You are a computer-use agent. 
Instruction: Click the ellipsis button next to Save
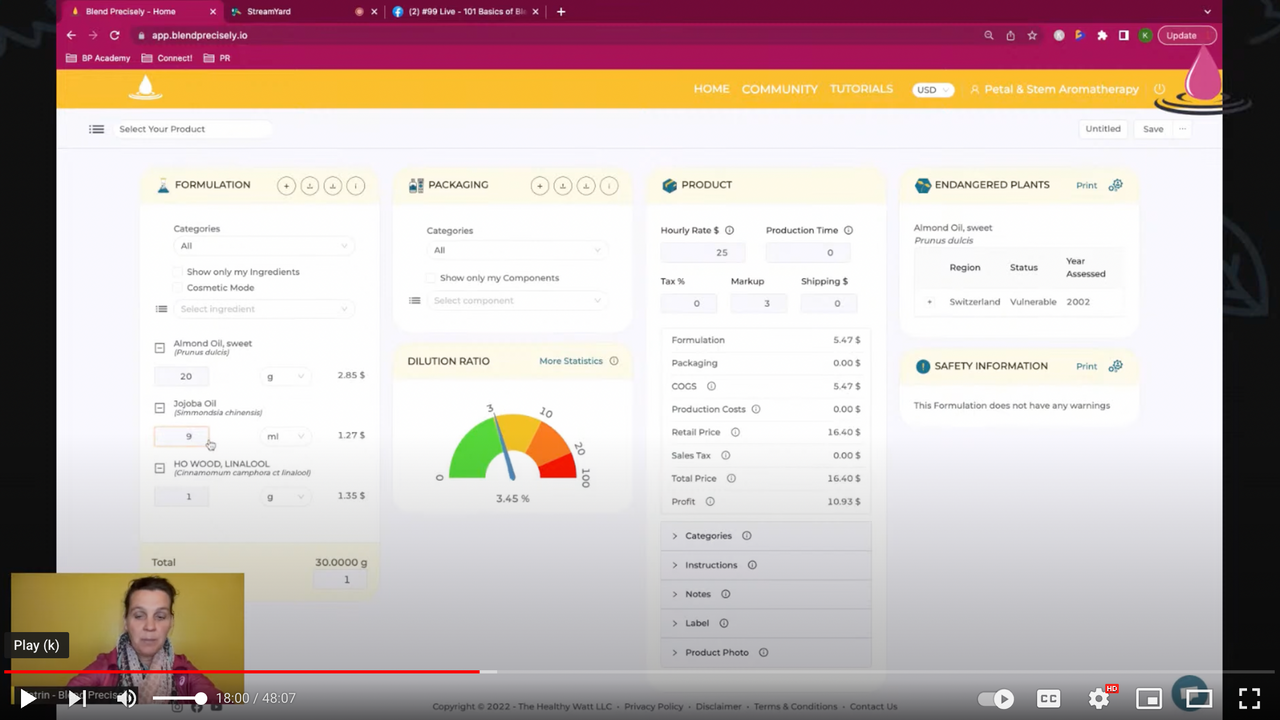[x=1182, y=129]
